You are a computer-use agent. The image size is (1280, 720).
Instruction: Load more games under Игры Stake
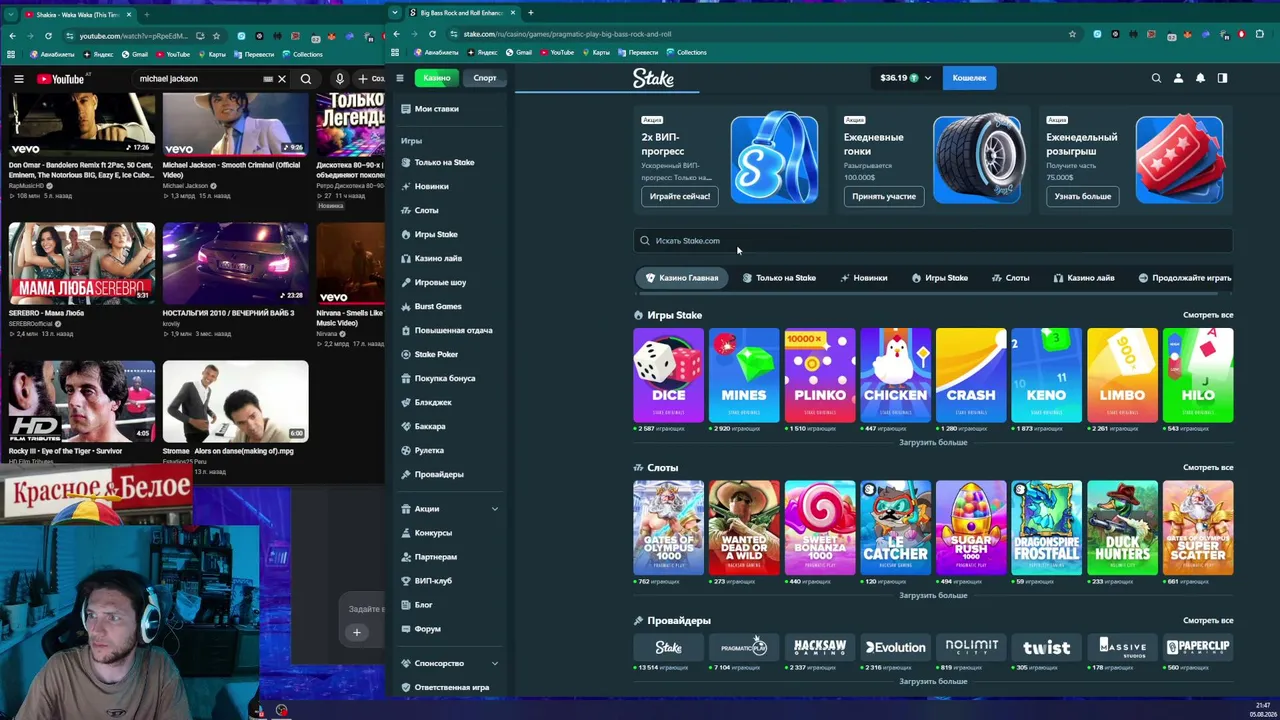[933, 442]
